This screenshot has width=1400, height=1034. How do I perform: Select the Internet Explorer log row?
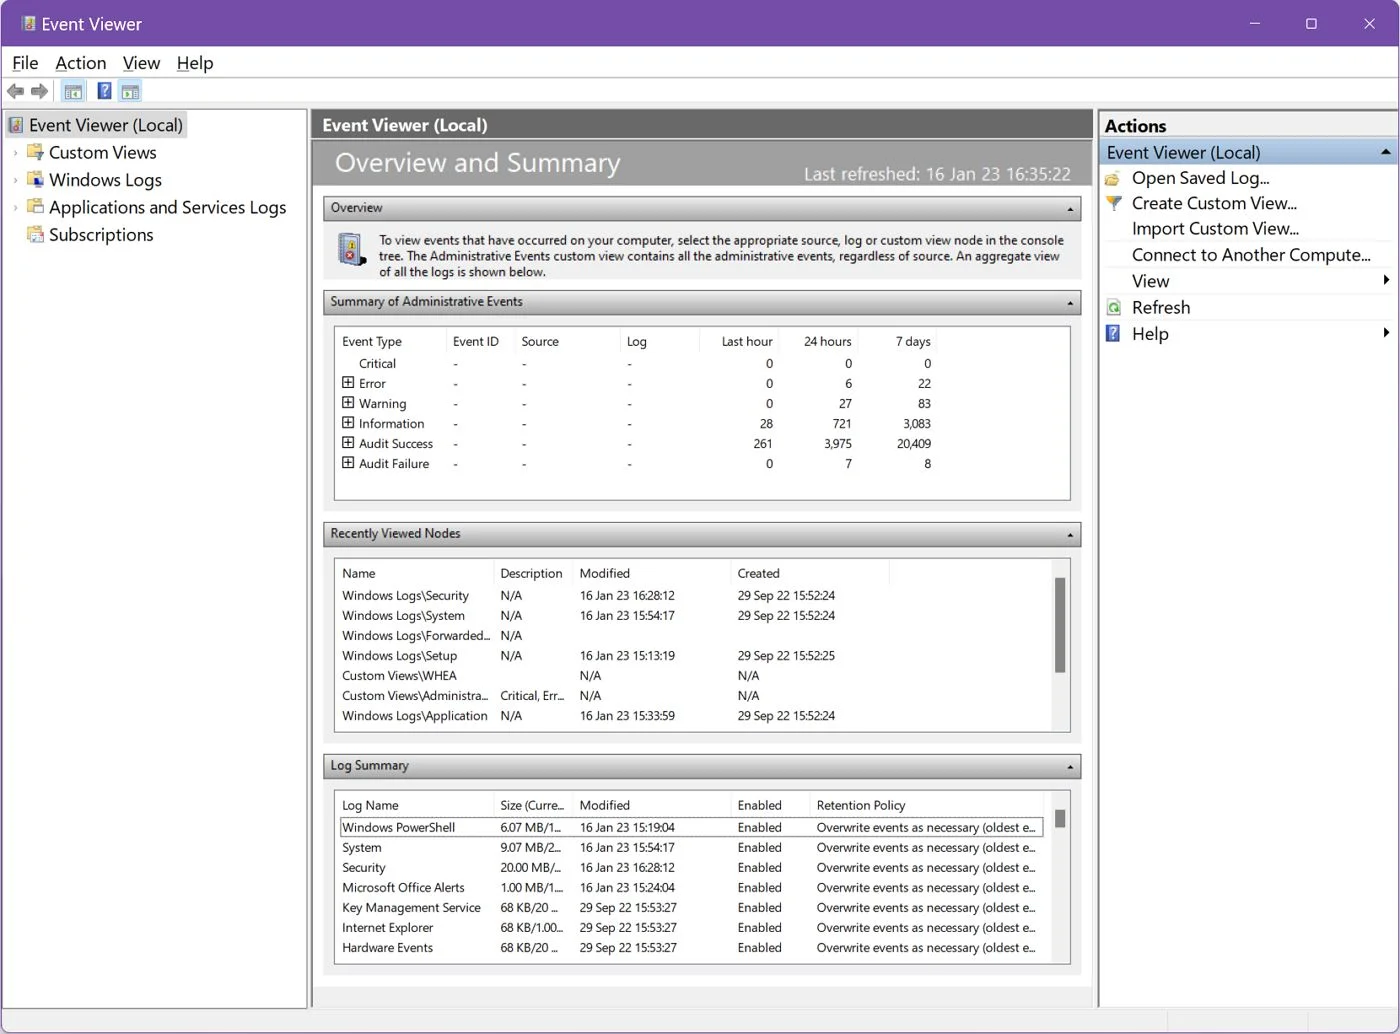691,927
